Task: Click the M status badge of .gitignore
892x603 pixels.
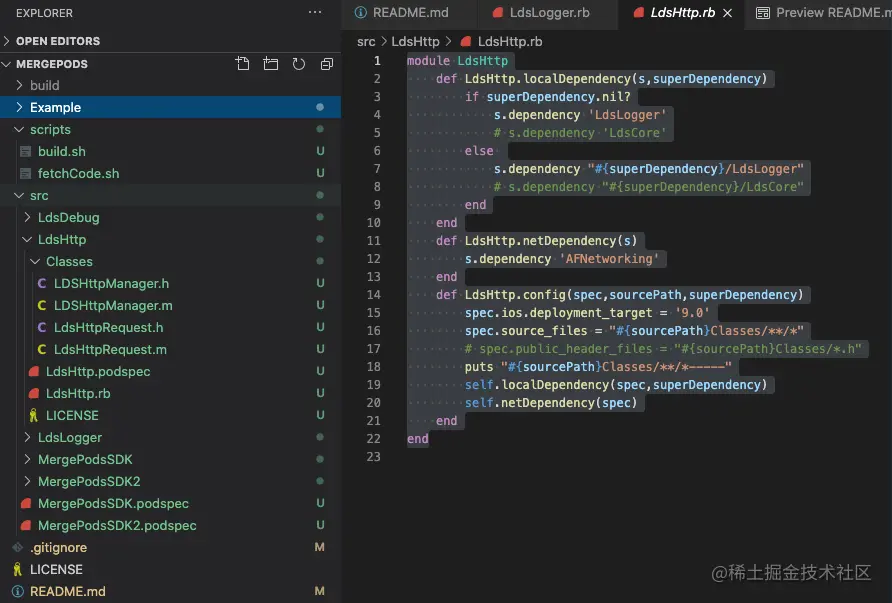Action: point(319,547)
